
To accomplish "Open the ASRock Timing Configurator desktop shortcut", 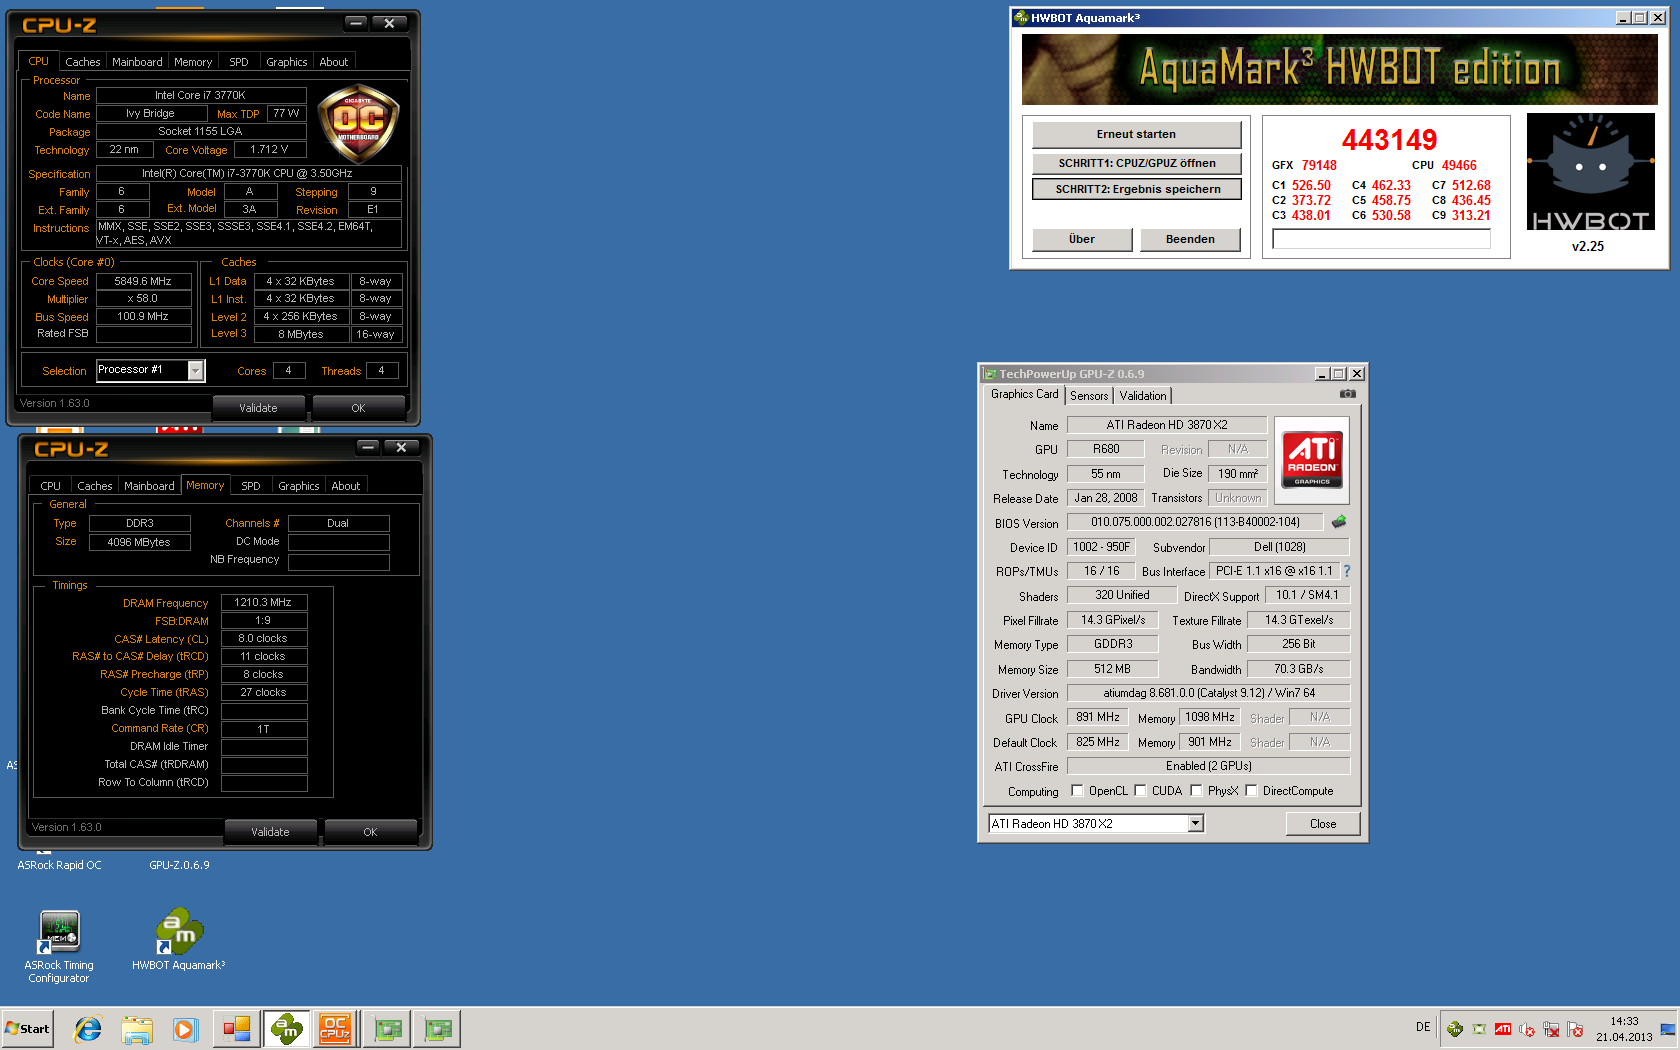I will click(x=59, y=947).
